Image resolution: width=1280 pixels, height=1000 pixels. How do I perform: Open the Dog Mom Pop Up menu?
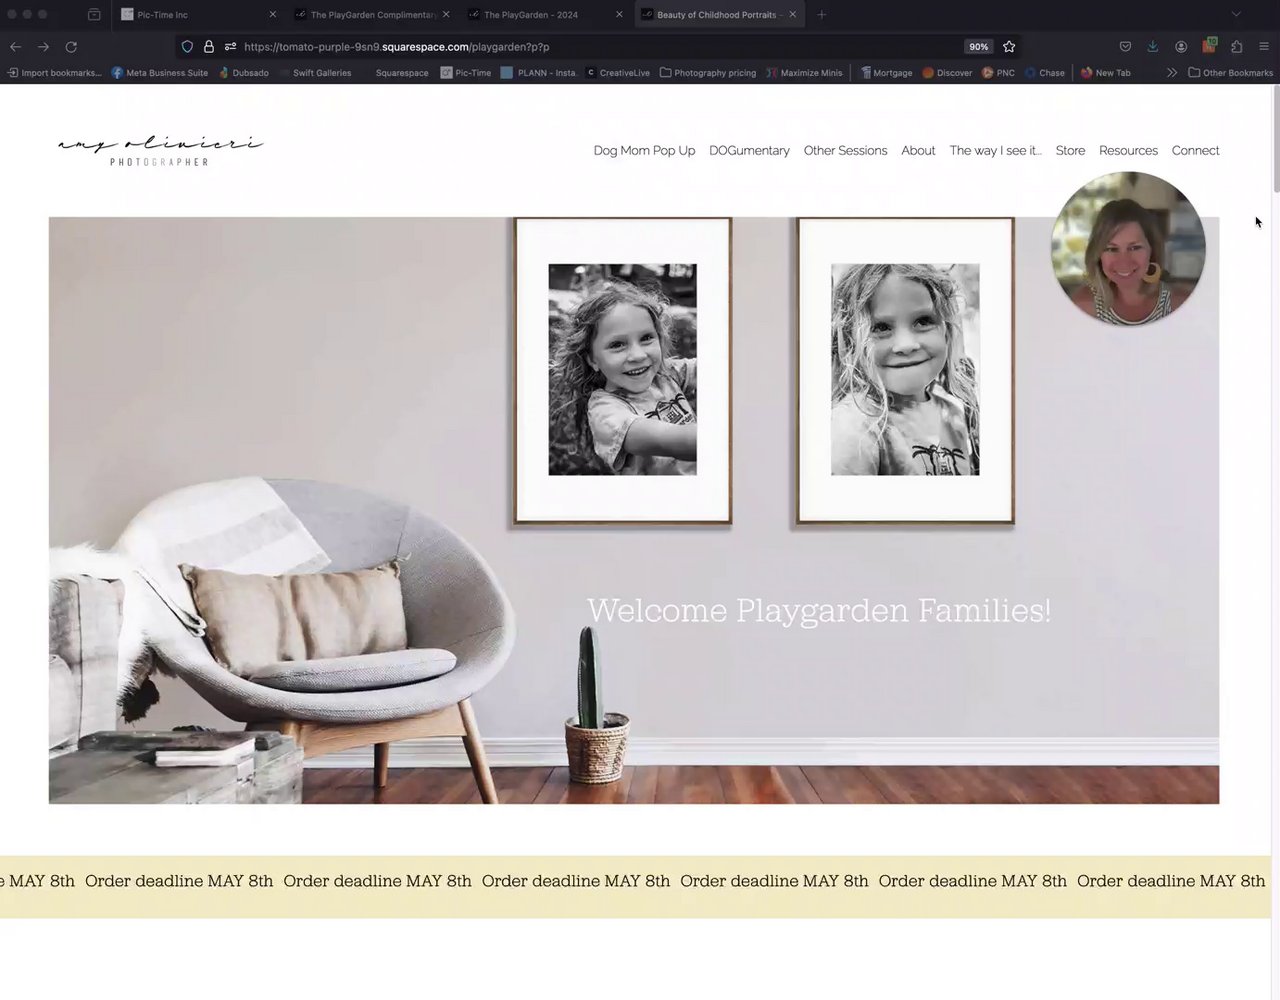coord(644,150)
